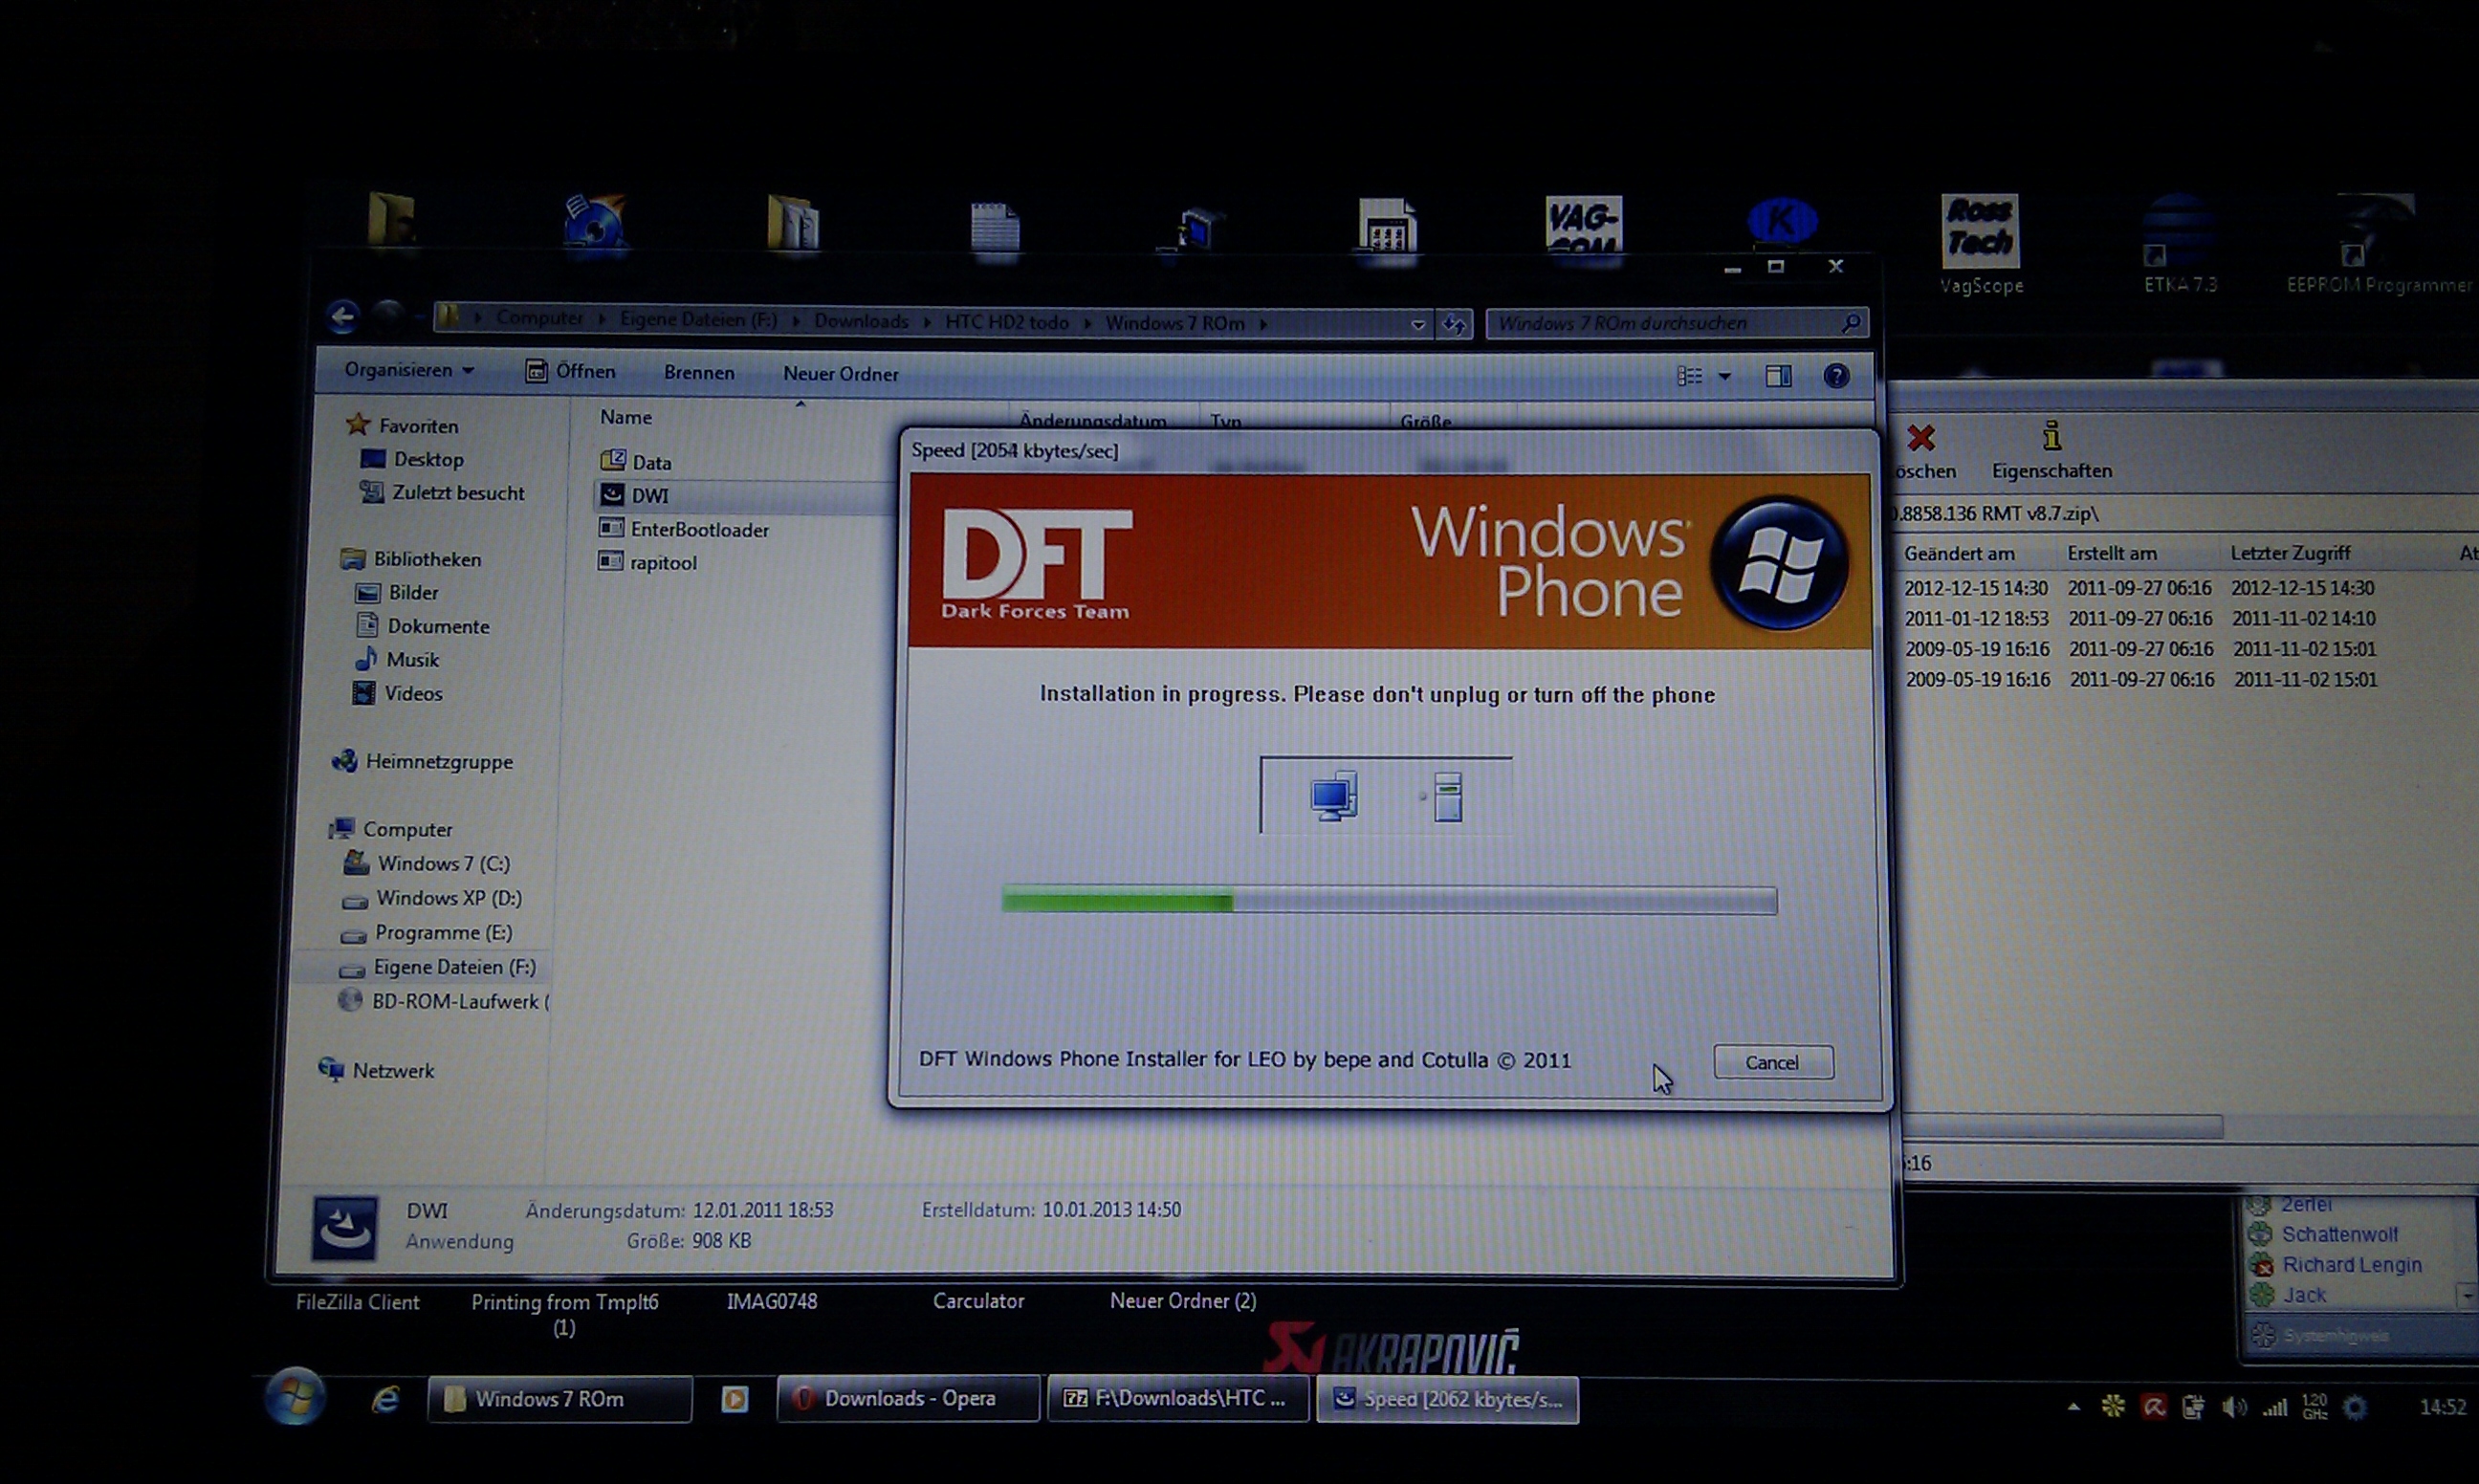
Task: Click the Brennen toolbar item
Action: coord(698,373)
